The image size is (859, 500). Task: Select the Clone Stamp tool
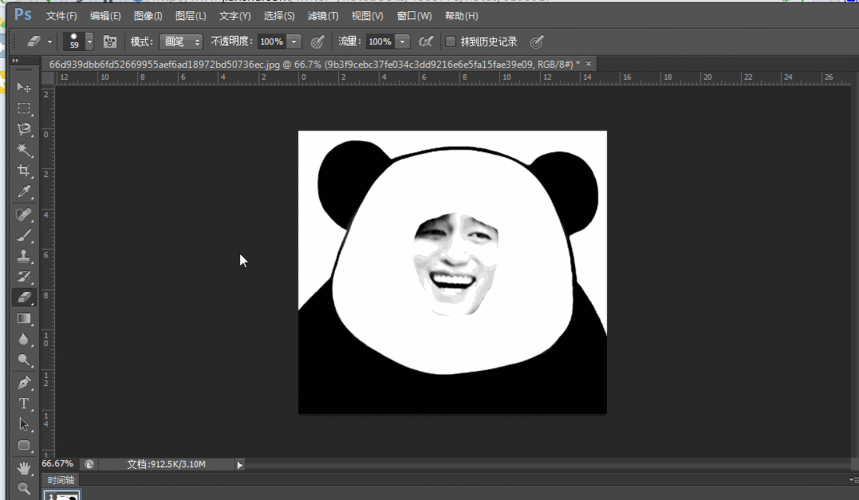tap(24, 256)
